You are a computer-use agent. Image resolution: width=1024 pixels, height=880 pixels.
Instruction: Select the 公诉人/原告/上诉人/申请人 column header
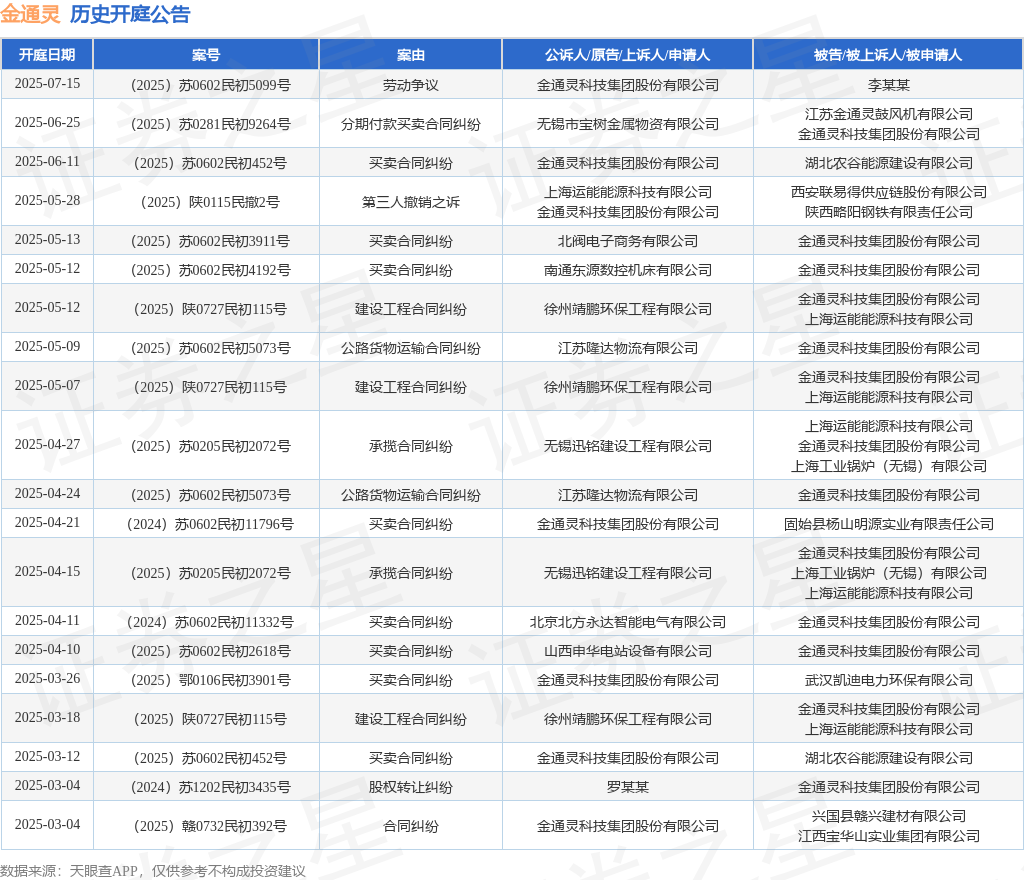click(628, 55)
